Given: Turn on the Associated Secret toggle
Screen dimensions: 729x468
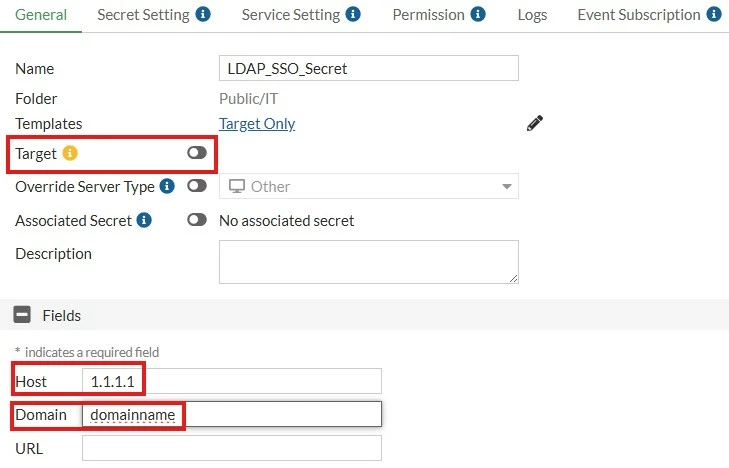Looking at the screenshot, I should click(x=197, y=219).
